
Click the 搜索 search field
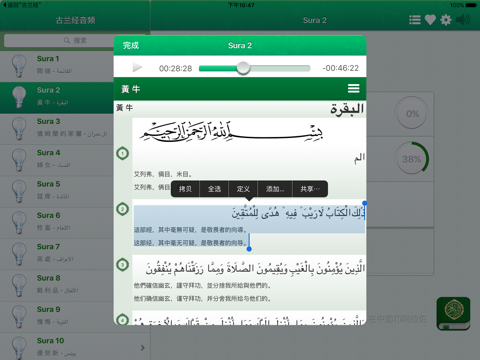coord(75,40)
